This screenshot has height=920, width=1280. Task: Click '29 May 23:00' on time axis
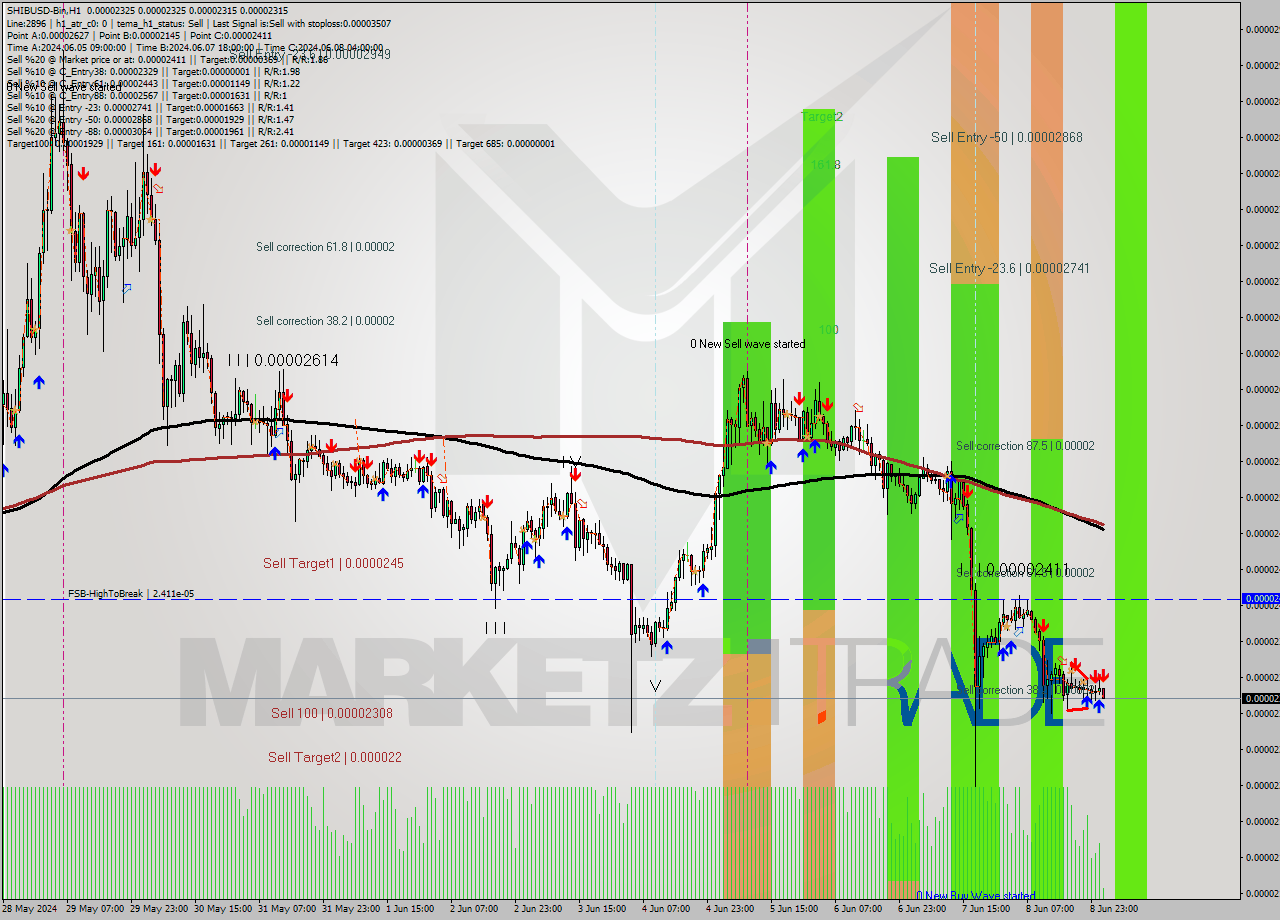158,909
